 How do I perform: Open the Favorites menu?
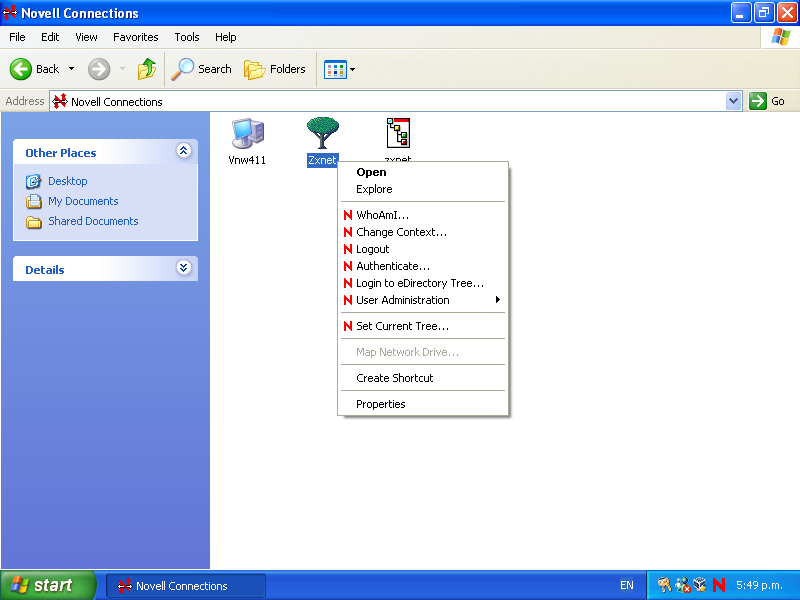(136, 37)
